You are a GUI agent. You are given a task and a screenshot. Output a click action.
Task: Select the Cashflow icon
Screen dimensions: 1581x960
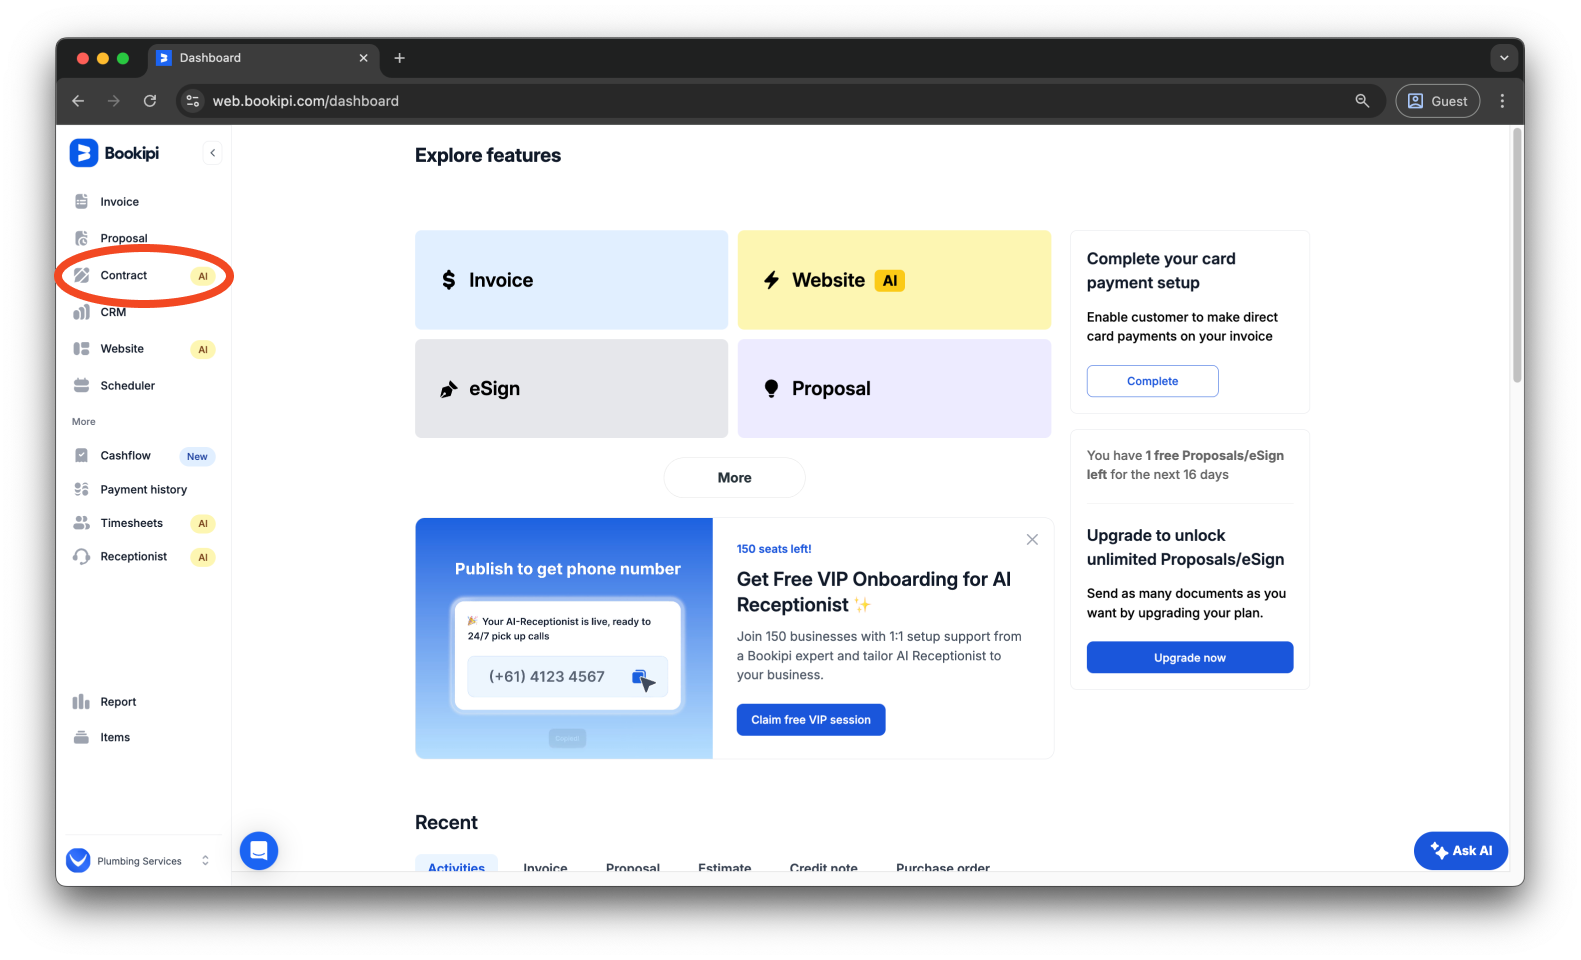[x=82, y=456]
